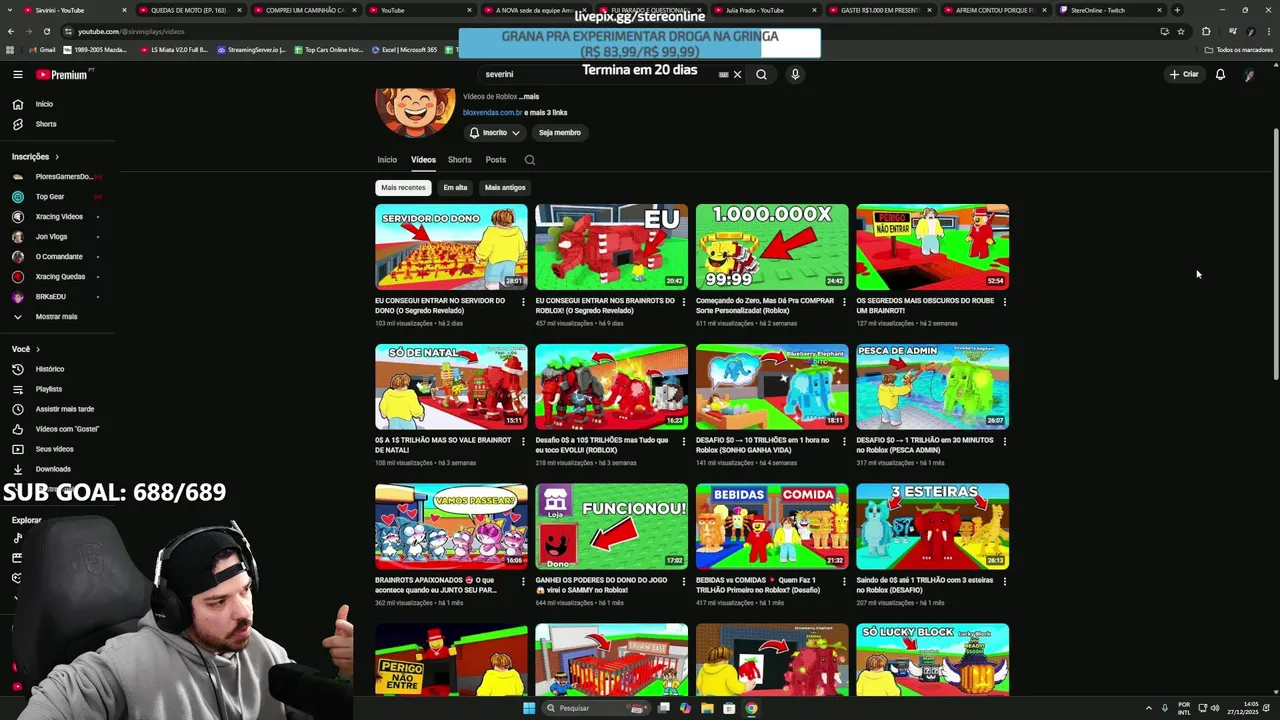Switch to the channel Shorts tab

(x=460, y=160)
